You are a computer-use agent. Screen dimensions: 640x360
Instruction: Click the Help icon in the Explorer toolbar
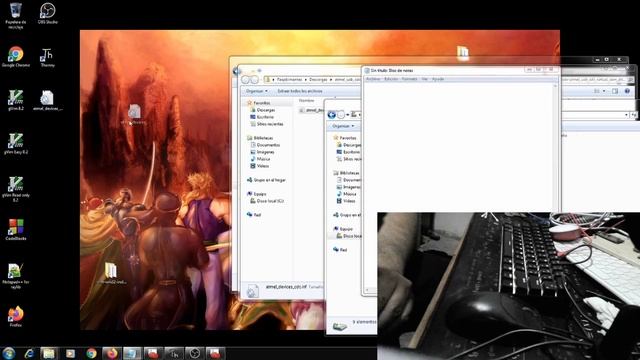[627, 91]
